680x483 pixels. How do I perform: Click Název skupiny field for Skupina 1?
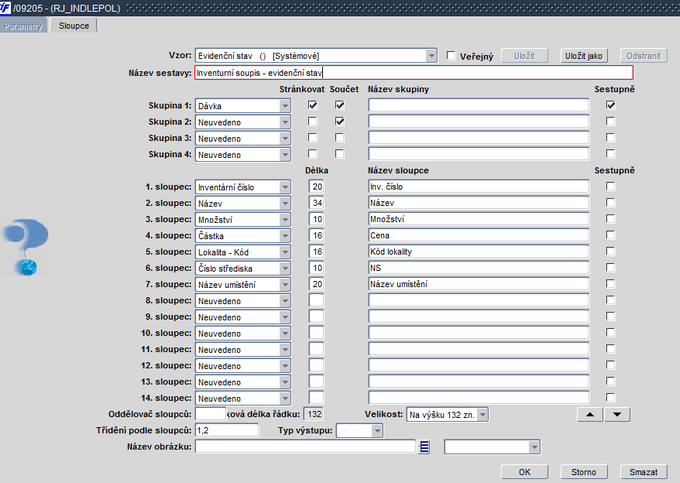tap(479, 105)
